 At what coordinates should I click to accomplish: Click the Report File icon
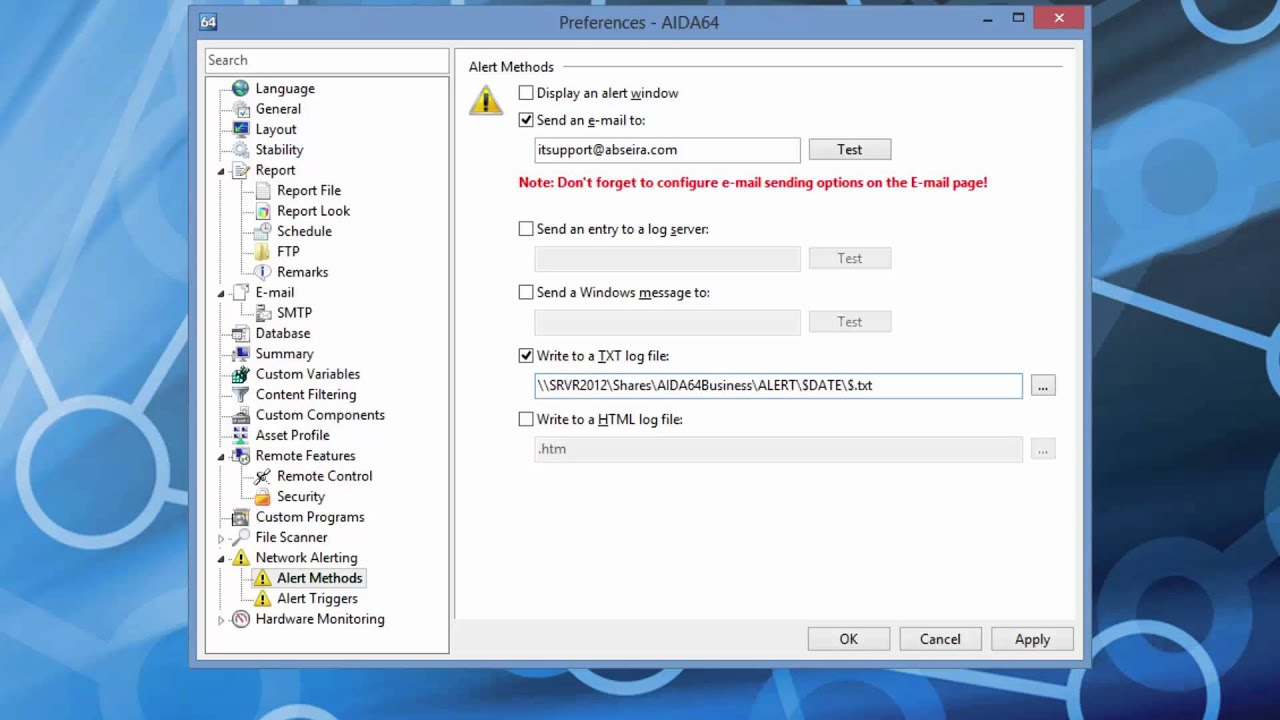[262, 190]
